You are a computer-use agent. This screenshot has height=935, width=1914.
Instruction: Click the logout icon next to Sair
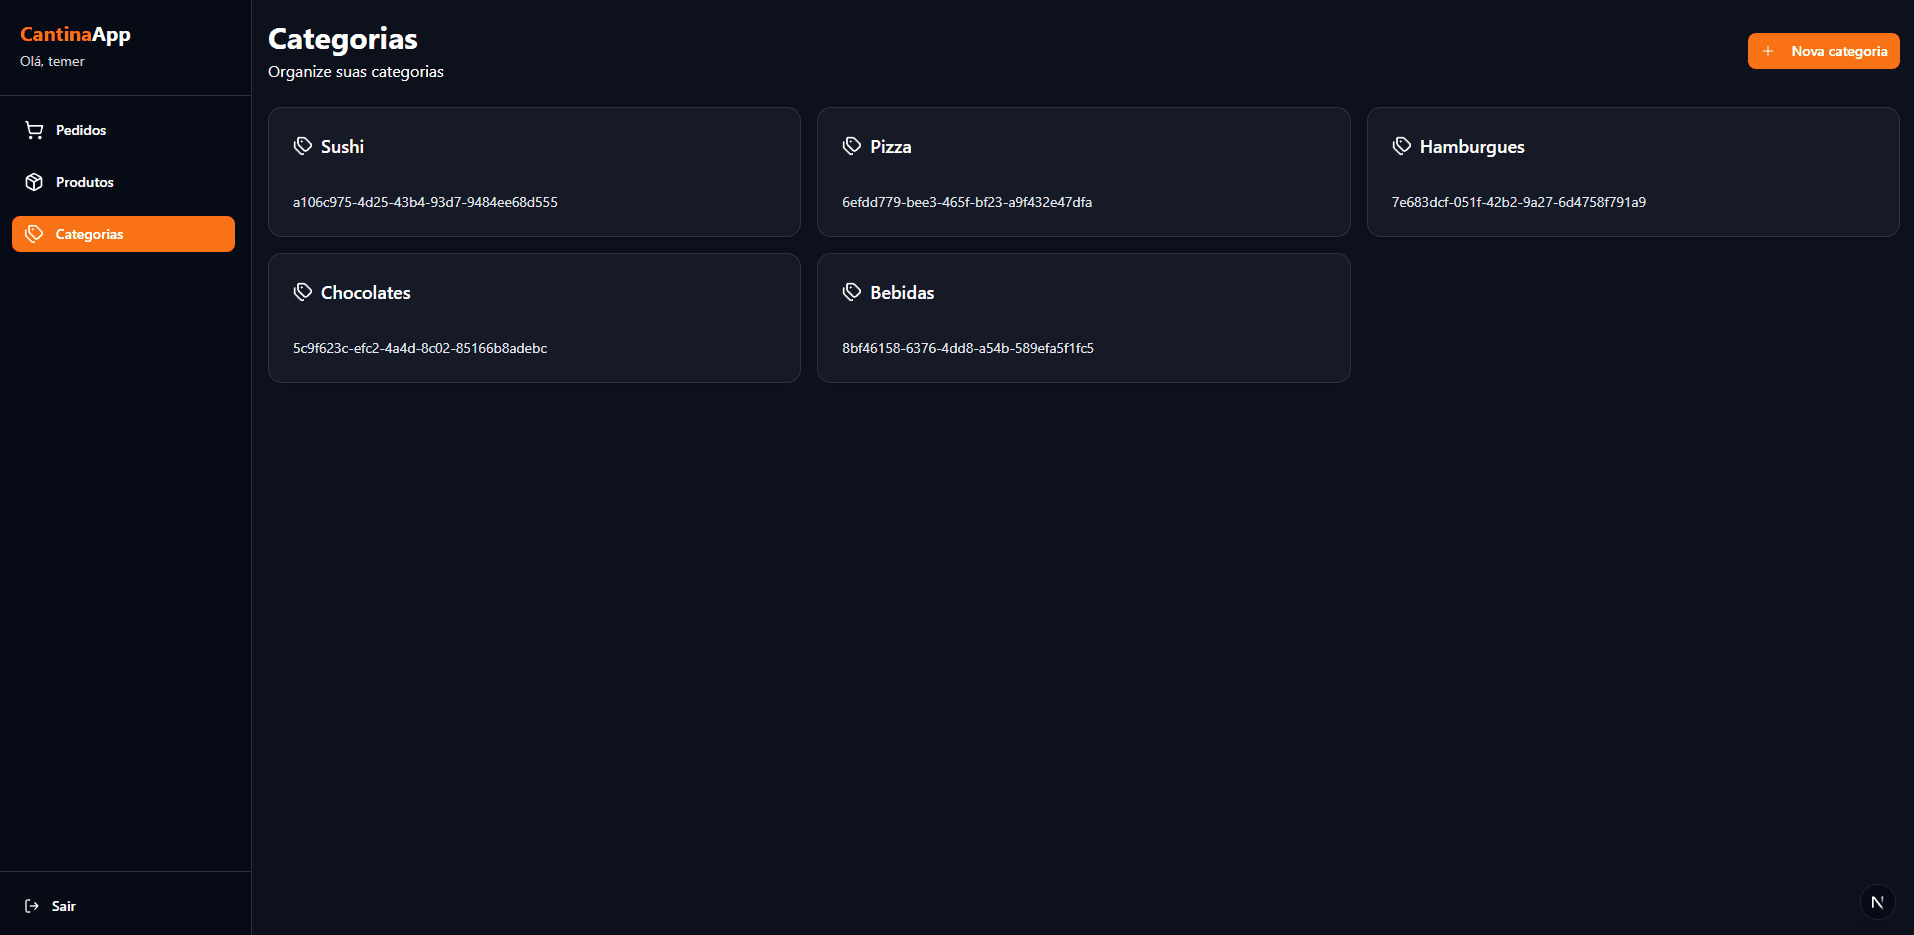click(x=31, y=906)
